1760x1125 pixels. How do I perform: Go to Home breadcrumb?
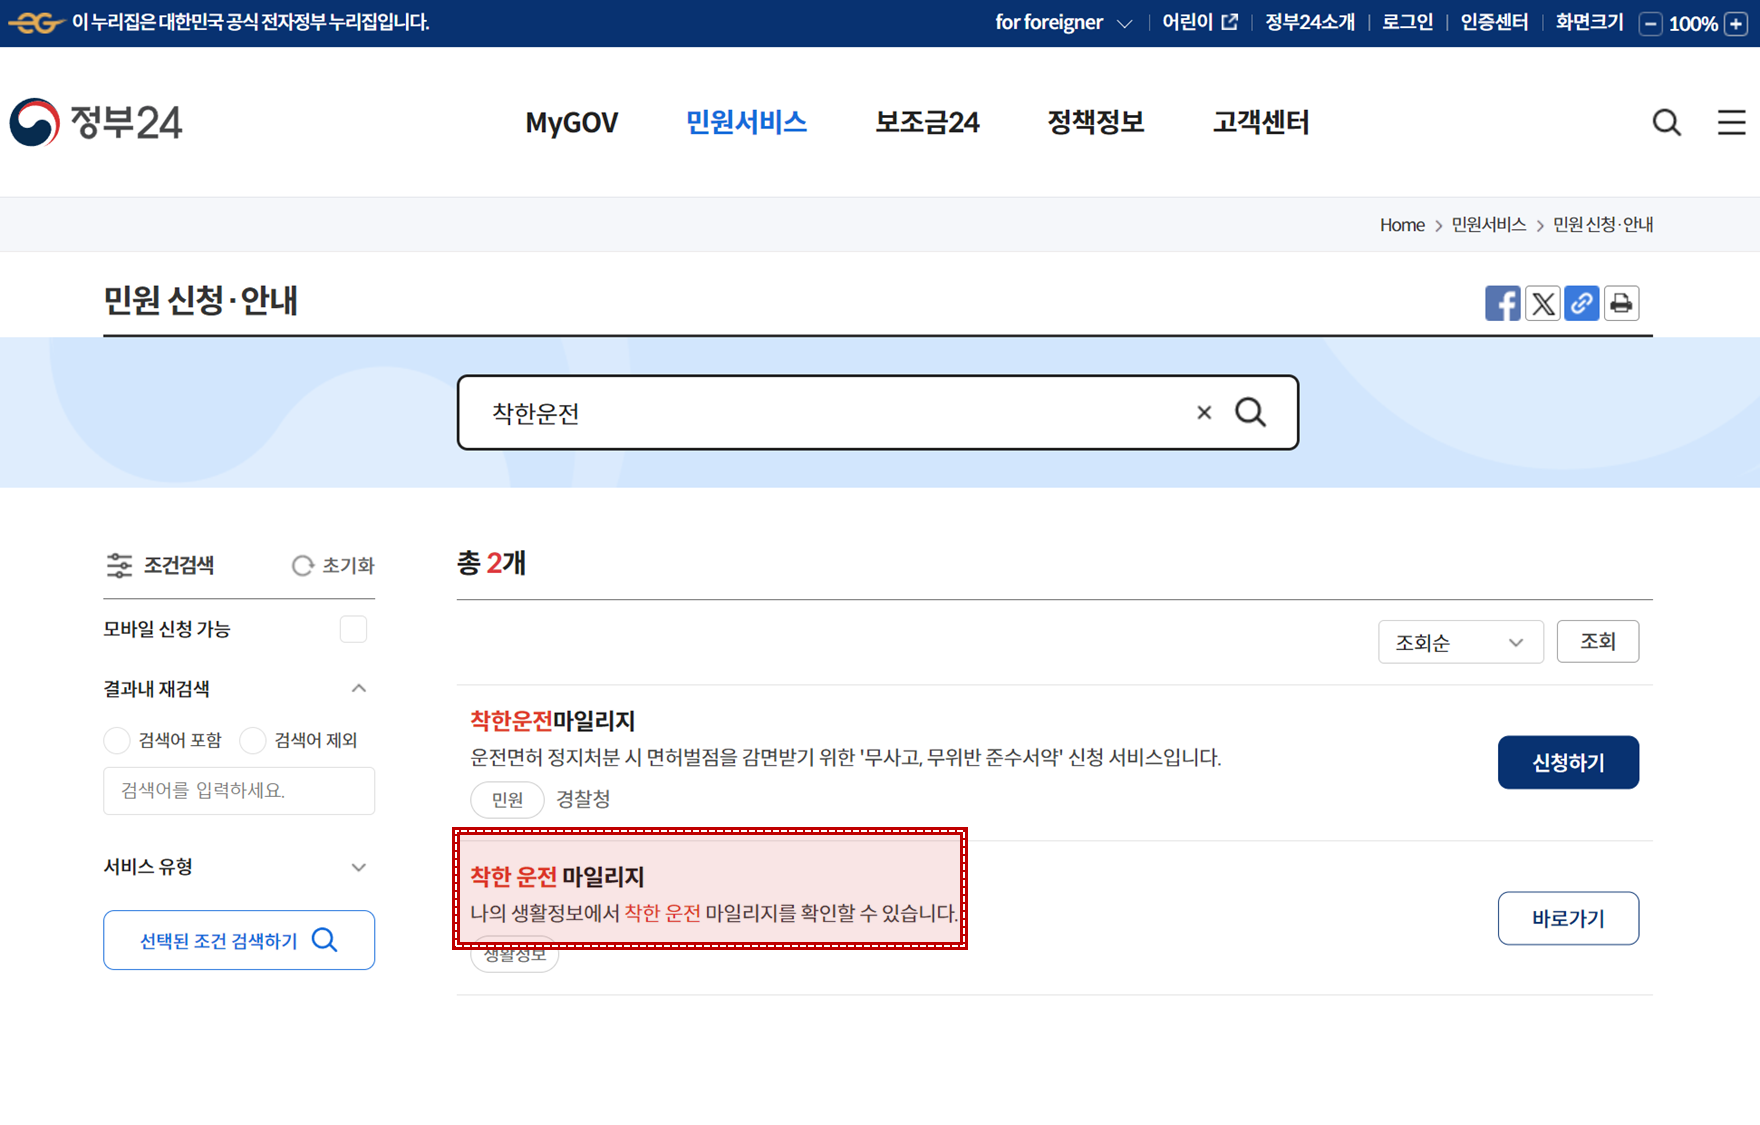[1402, 225]
